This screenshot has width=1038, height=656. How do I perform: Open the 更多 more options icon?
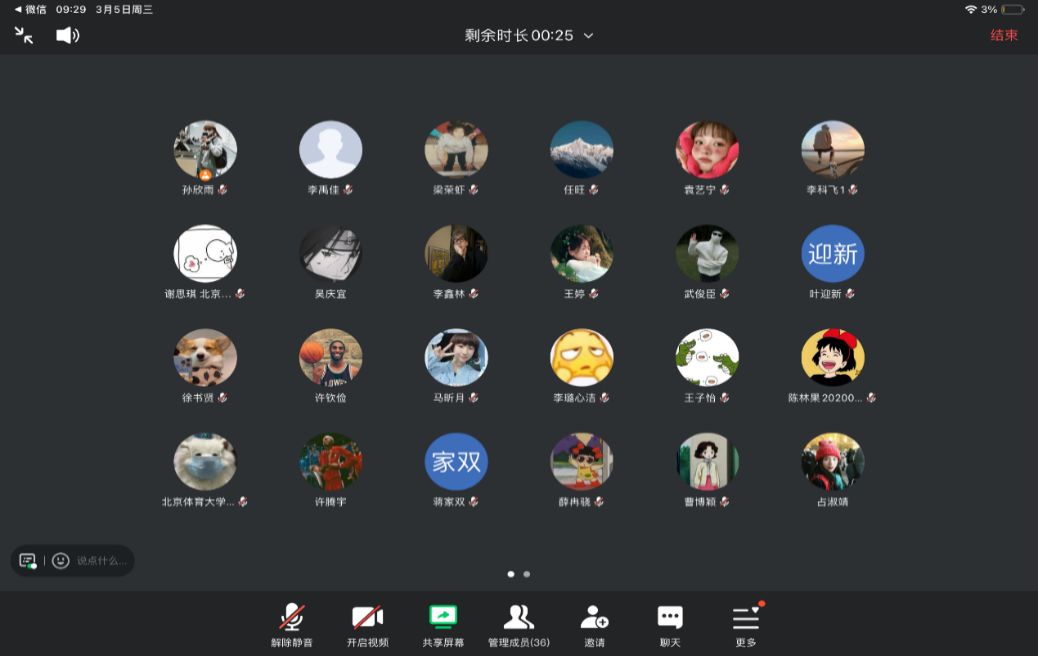tap(743, 618)
